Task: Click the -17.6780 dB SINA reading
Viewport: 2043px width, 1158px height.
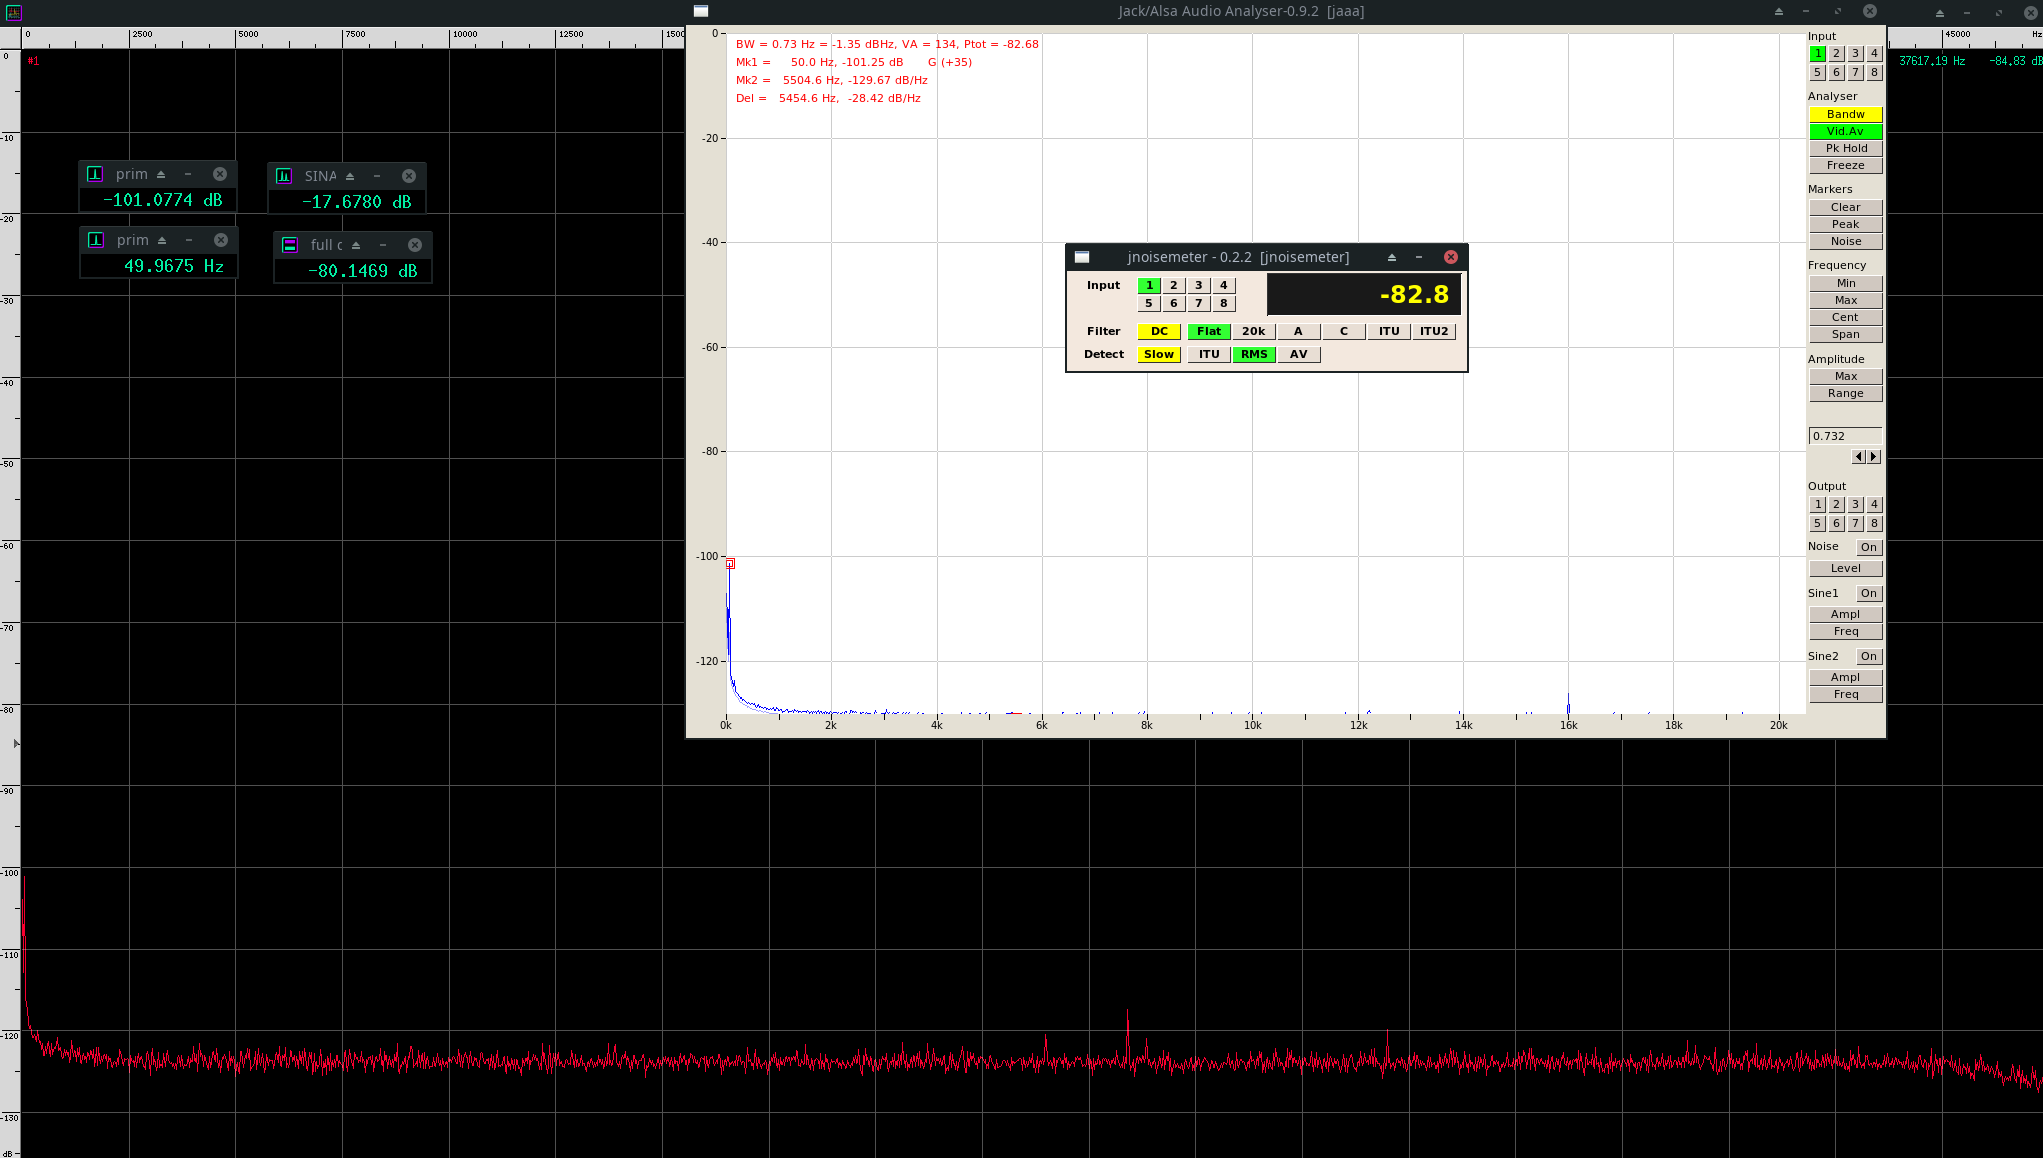Action: click(356, 202)
